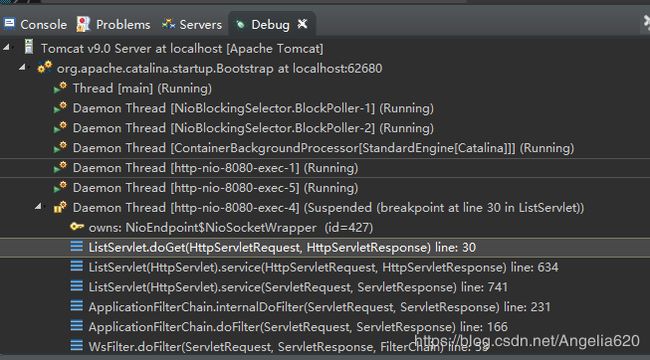Select the Debug tab
The image size is (650, 360).
pyautogui.click(x=270, y=25)
